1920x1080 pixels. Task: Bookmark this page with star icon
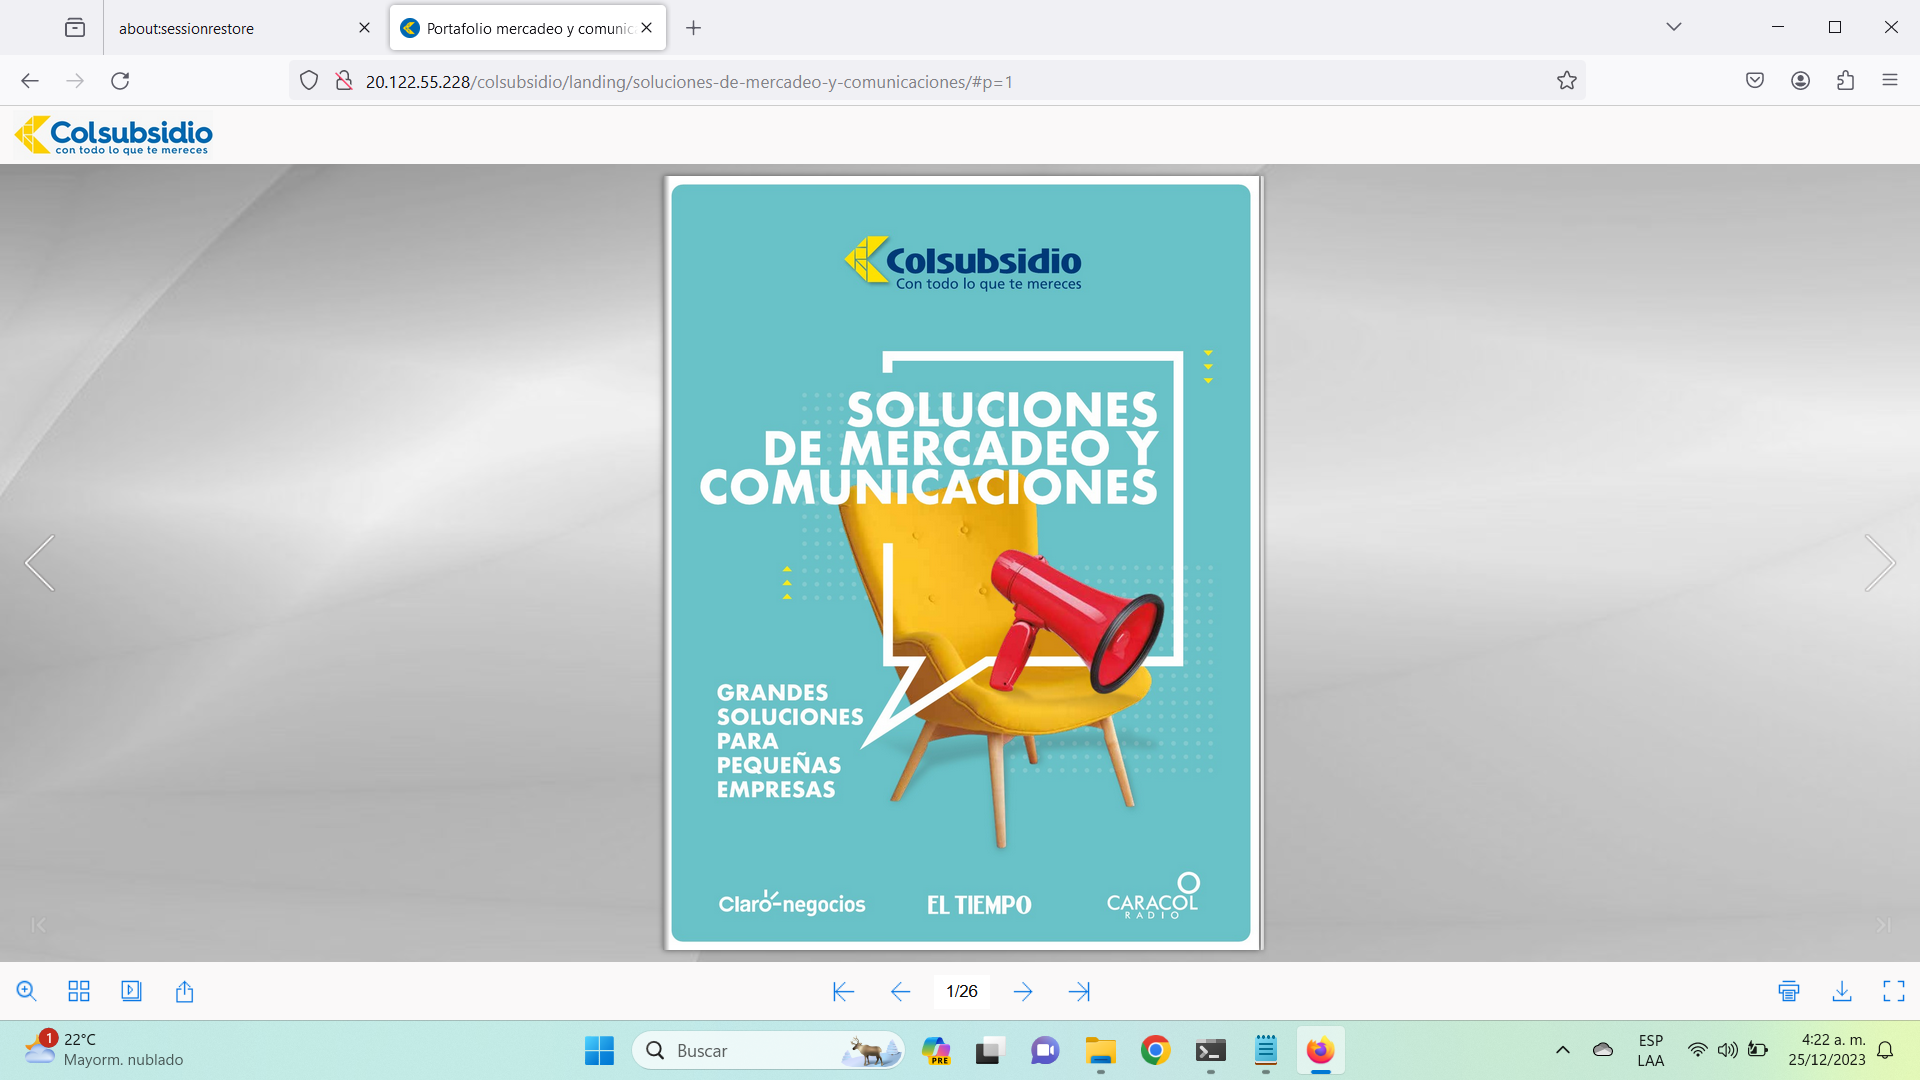coord(1566,81)
